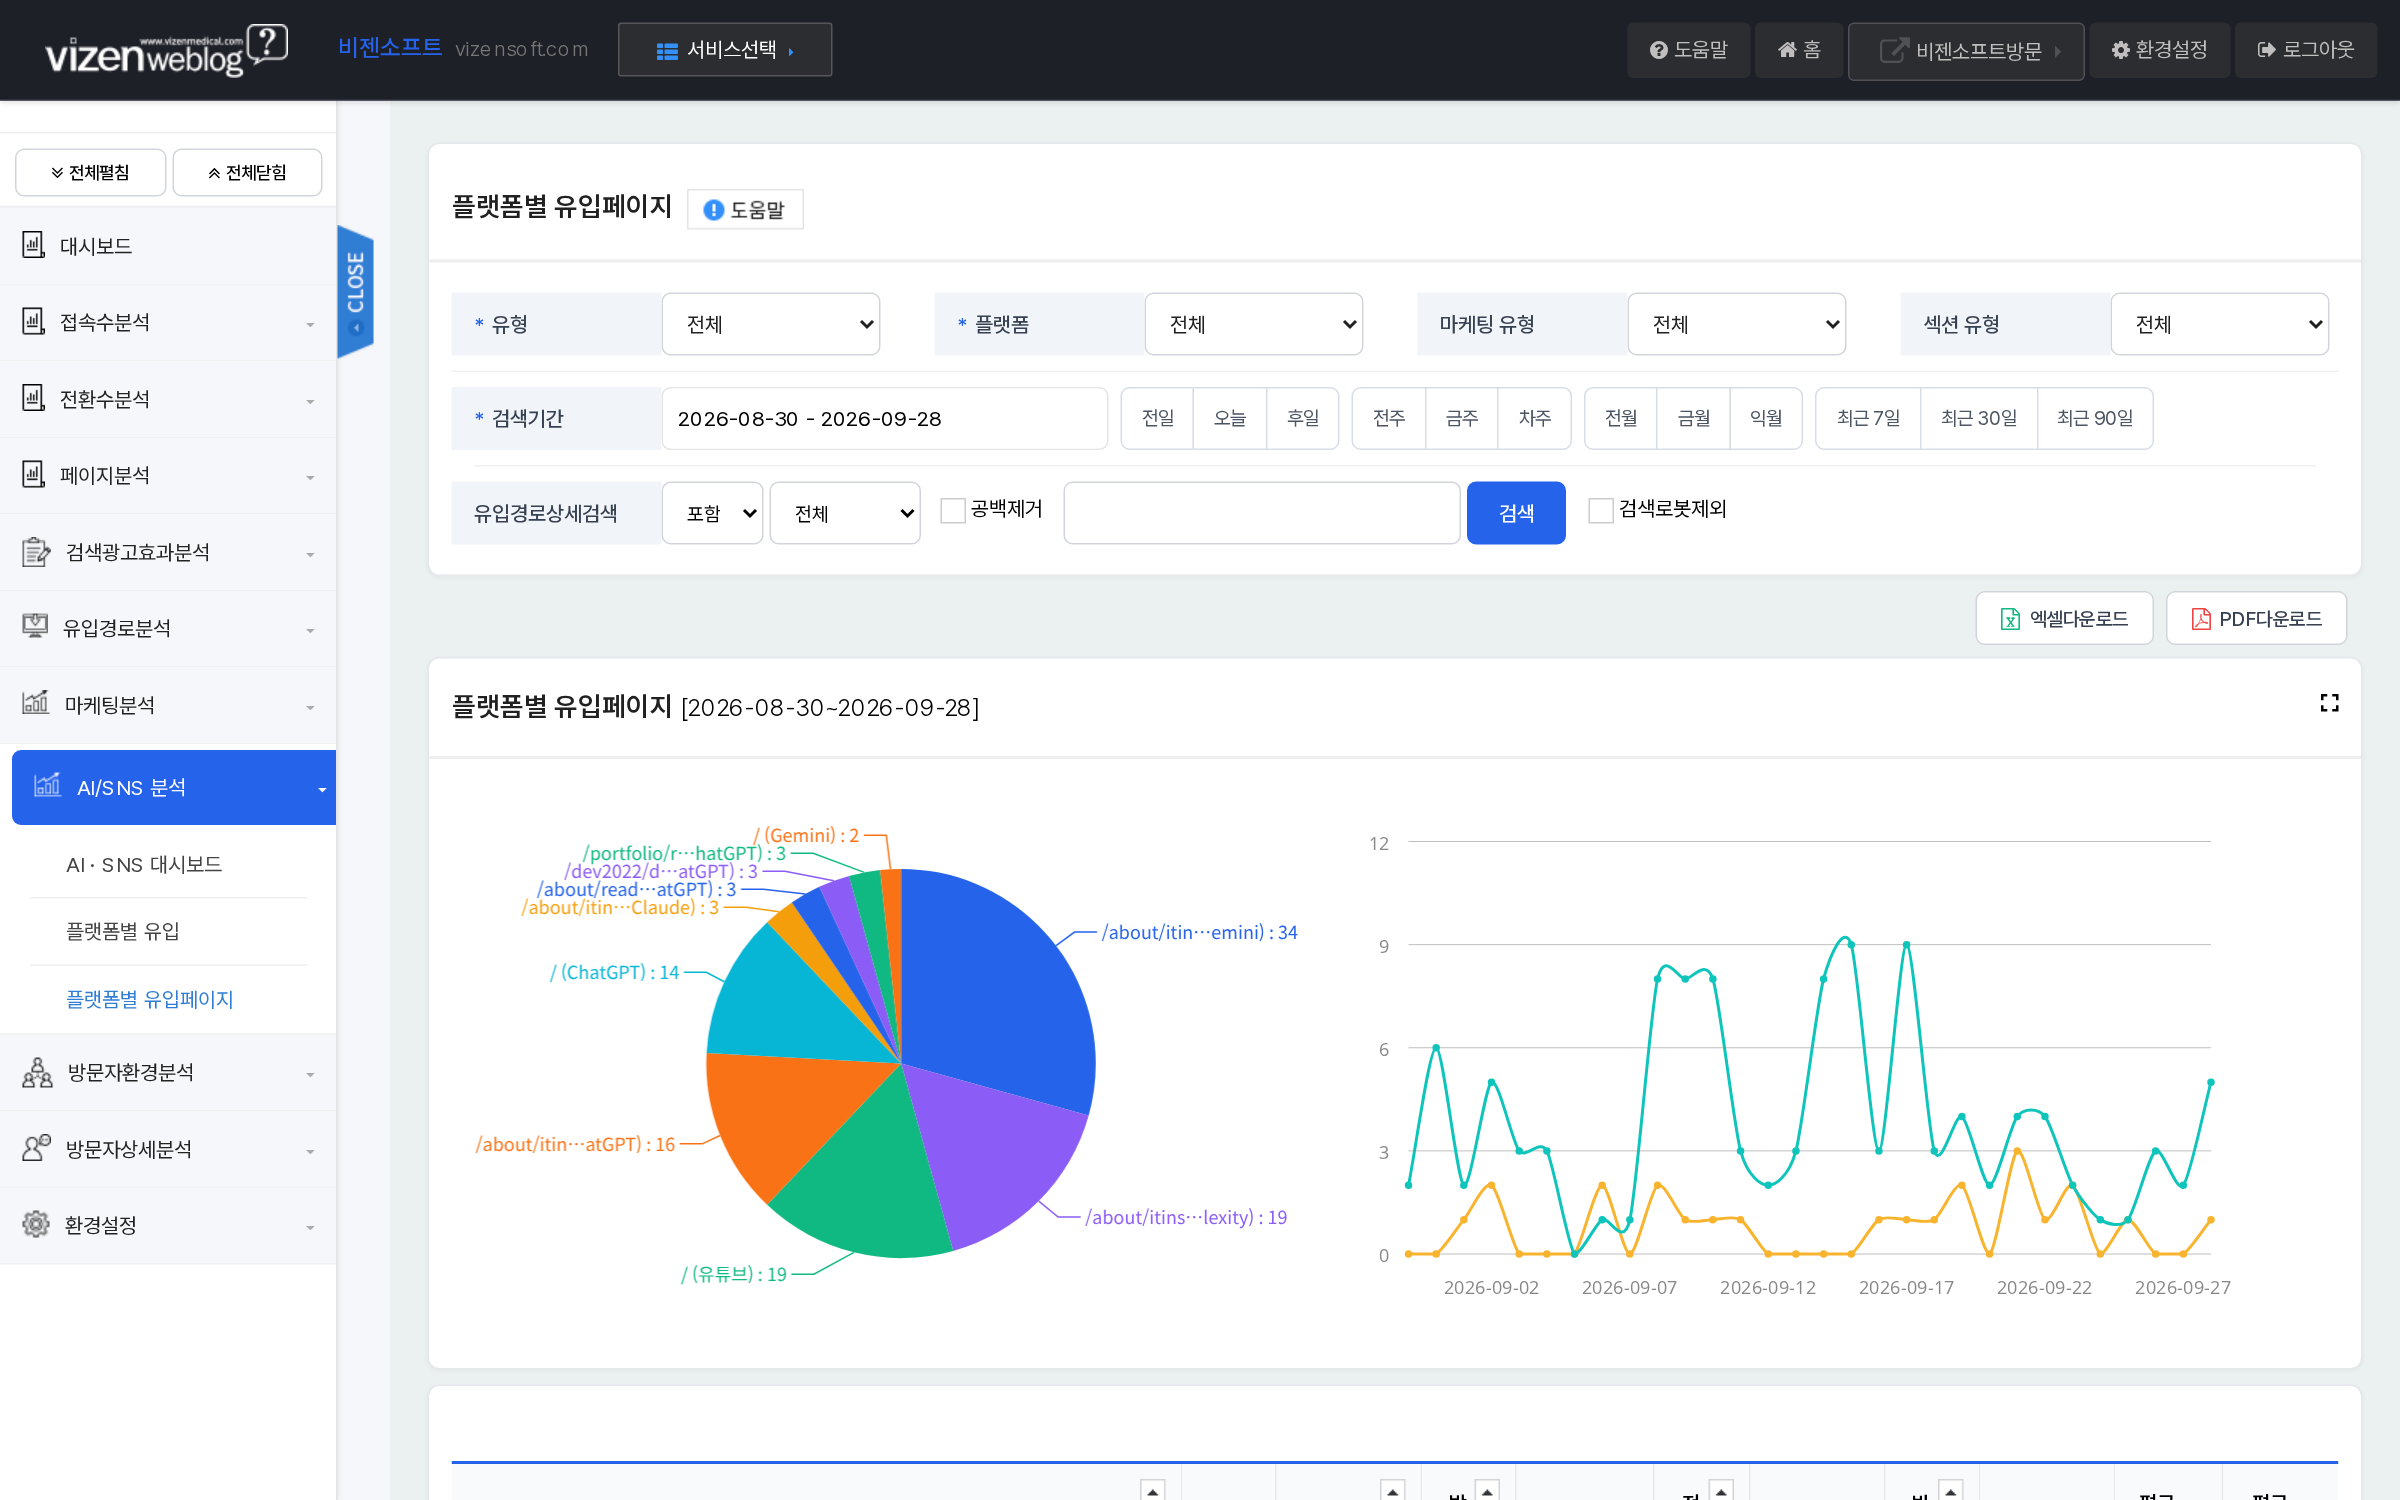The height and width of the screenshot is (1500, 2400).
Task: Select the 최근 30일 period button
Action: point(1978,418)
